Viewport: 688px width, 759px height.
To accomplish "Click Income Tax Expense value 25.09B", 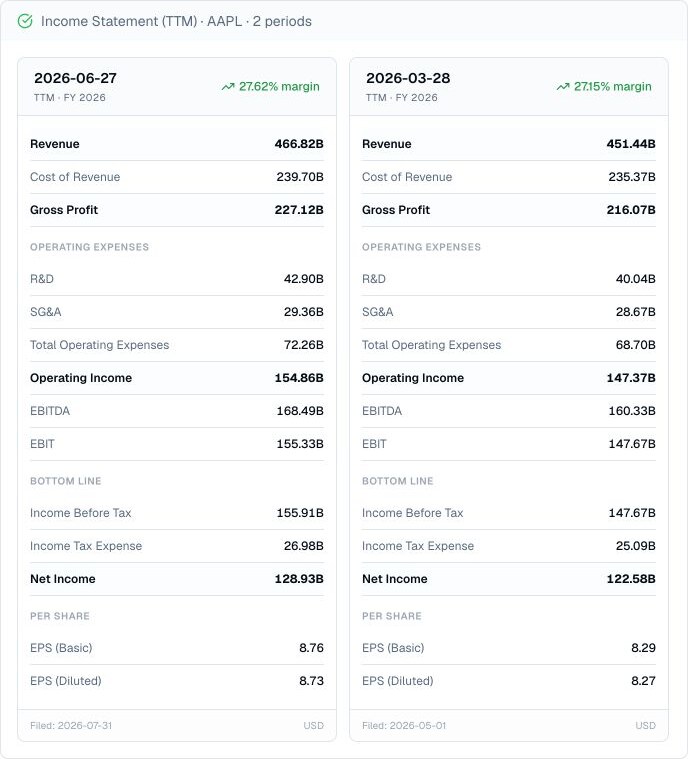I will (x=636, y=546).
